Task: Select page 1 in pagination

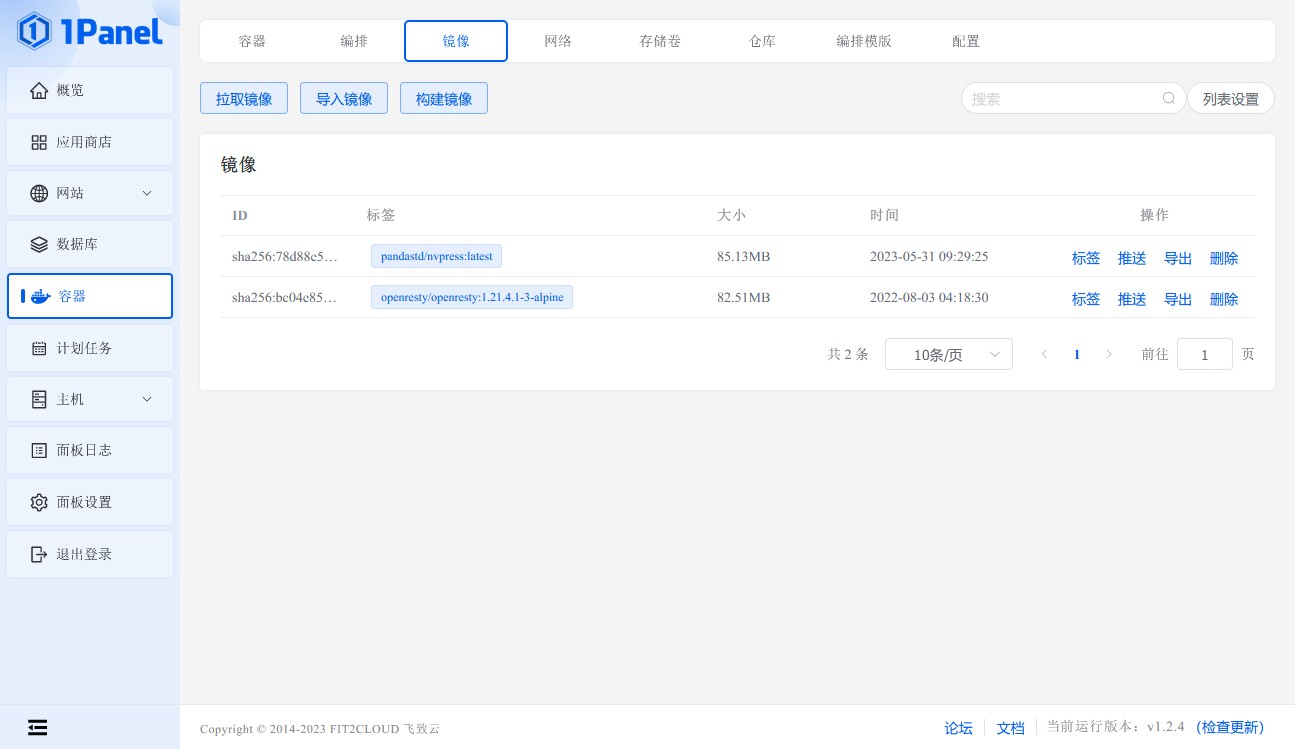Action: (1077, 354)
